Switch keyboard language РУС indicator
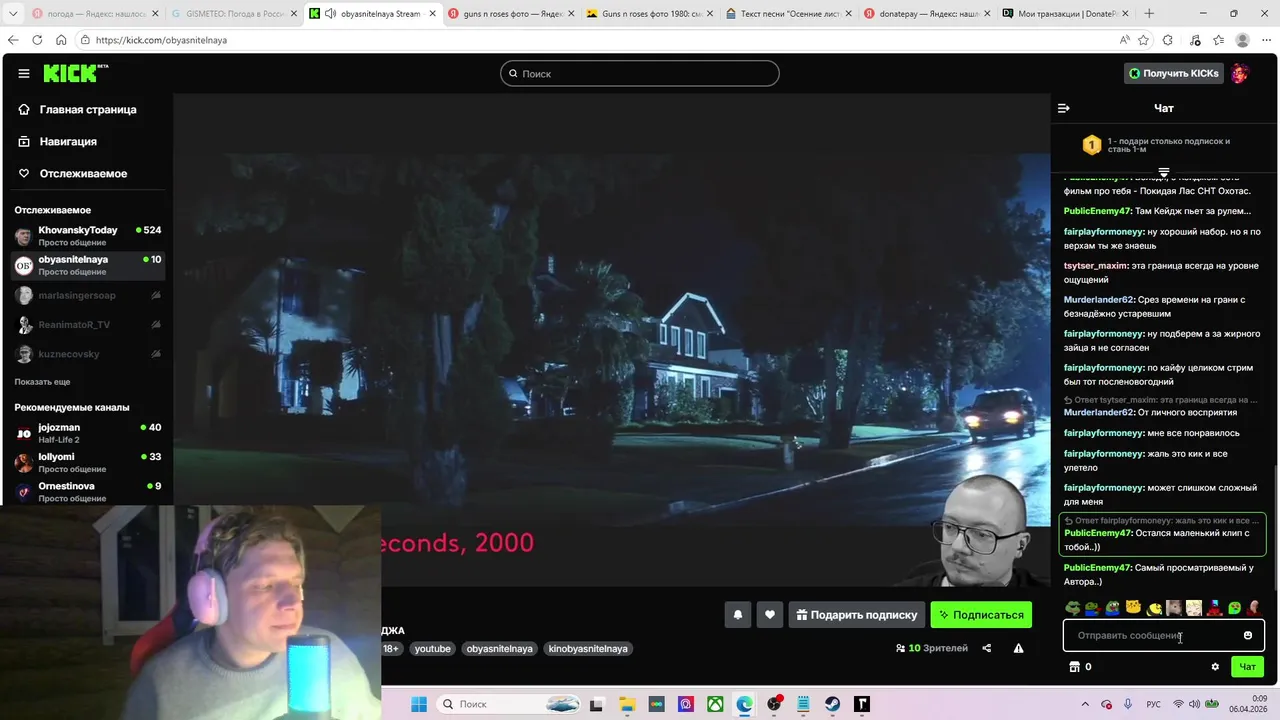Image resolution: width=1280 pixels, height=720 pixels. pyautogui.click(x=1153, y=704)
